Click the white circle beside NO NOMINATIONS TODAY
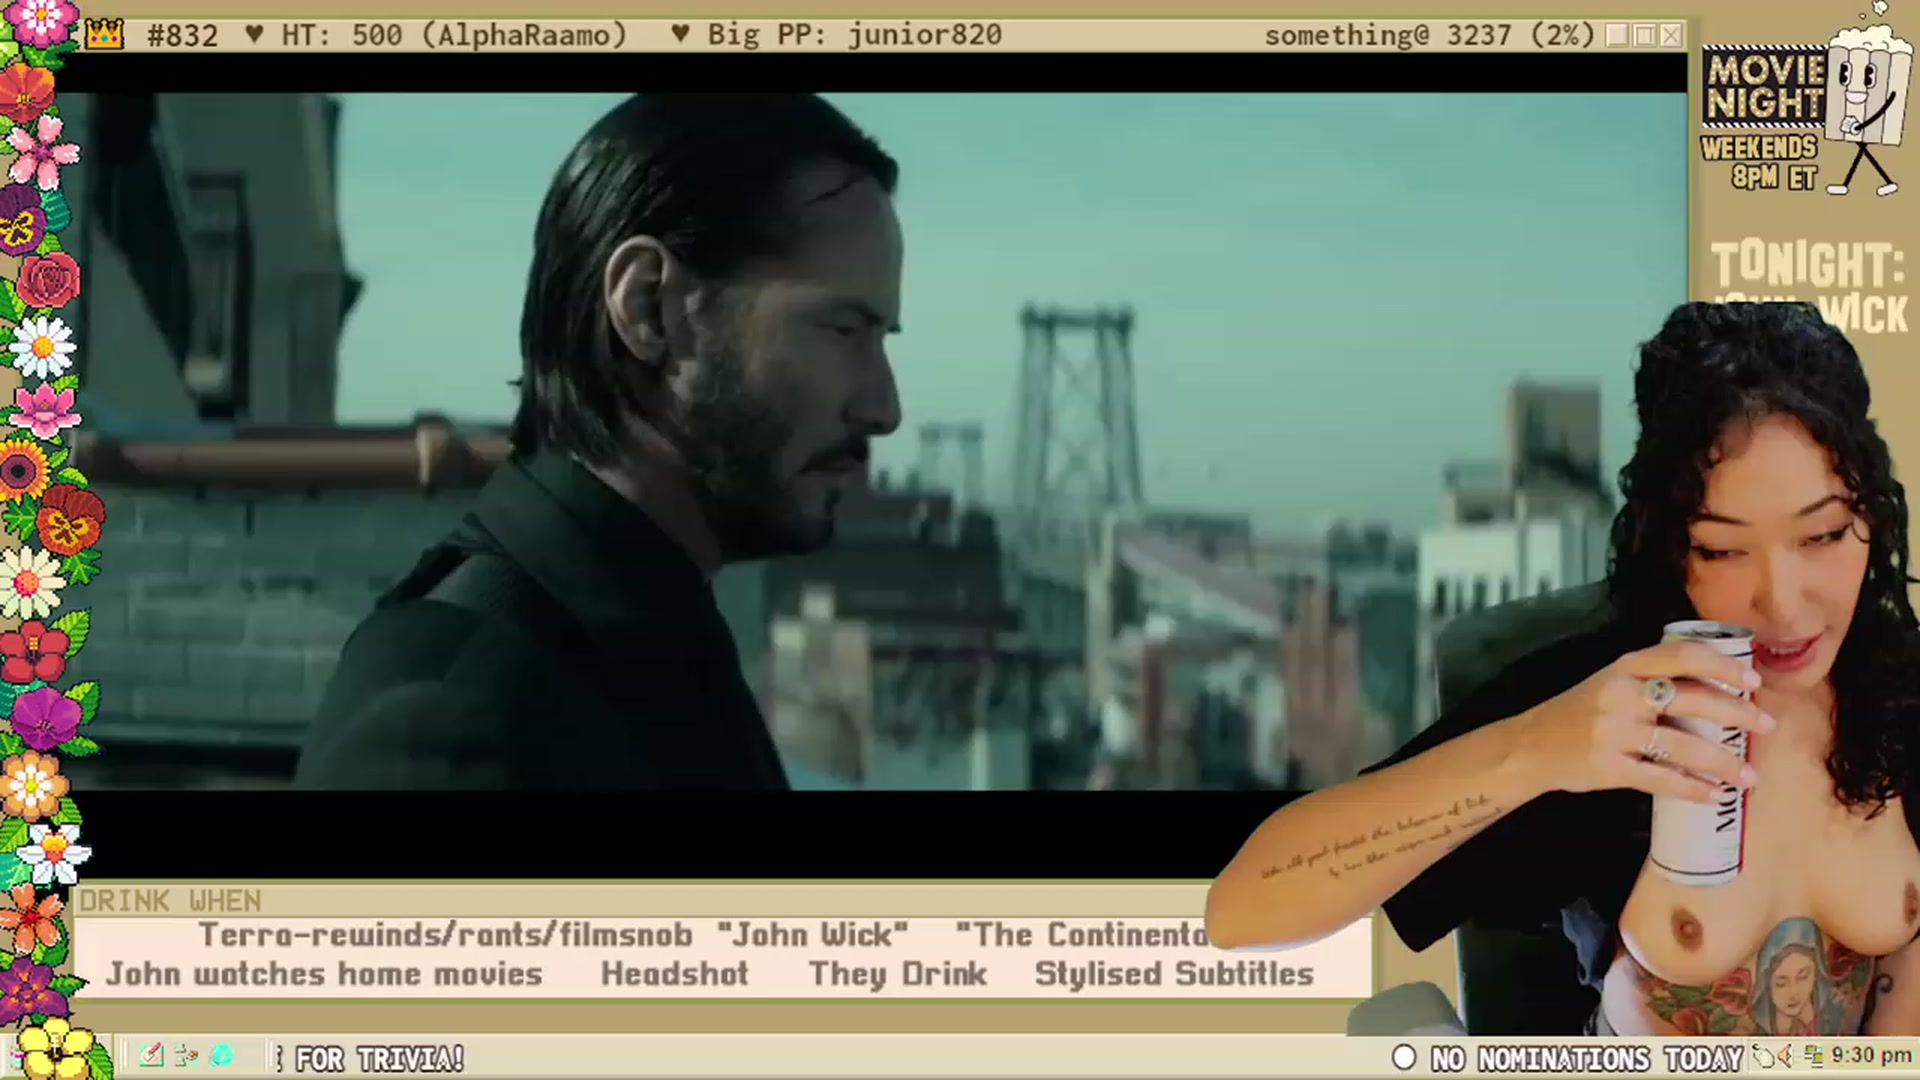Screen dimensions: 1920x1080 click(x=1404, y=1057)
